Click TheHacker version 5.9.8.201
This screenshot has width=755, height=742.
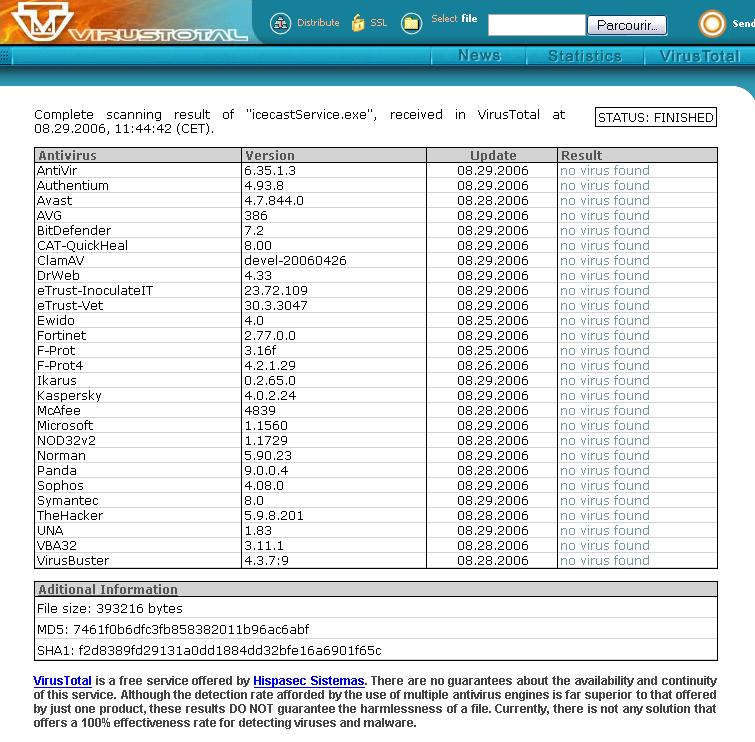[x=274, y=515]
